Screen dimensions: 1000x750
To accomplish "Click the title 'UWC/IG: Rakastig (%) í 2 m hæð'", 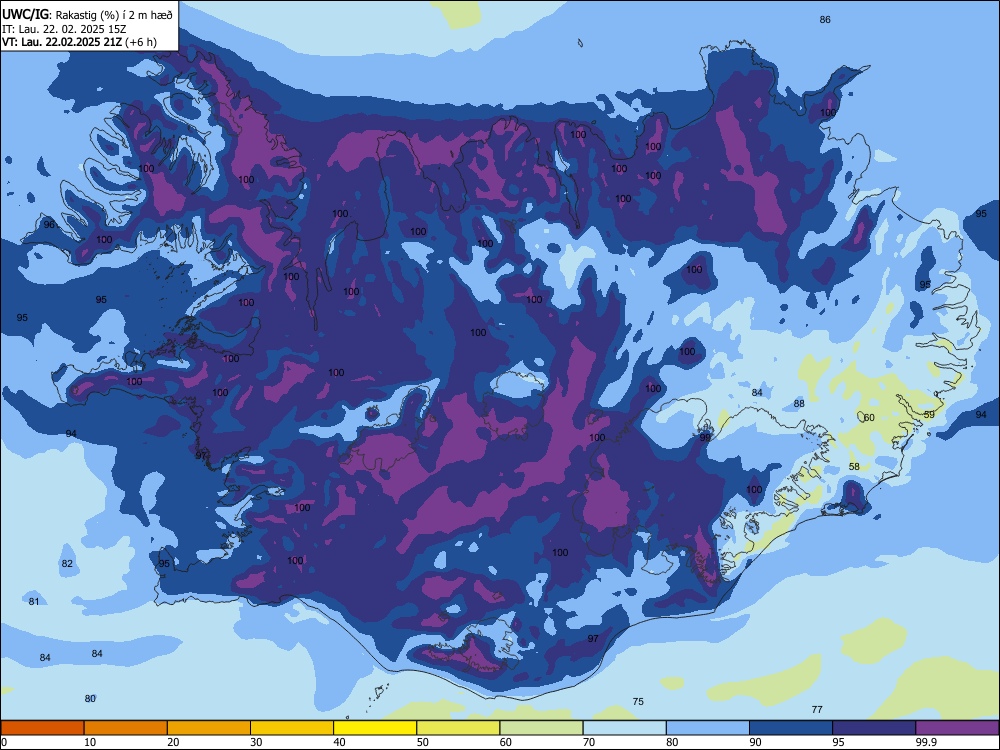I will point(87,15).
